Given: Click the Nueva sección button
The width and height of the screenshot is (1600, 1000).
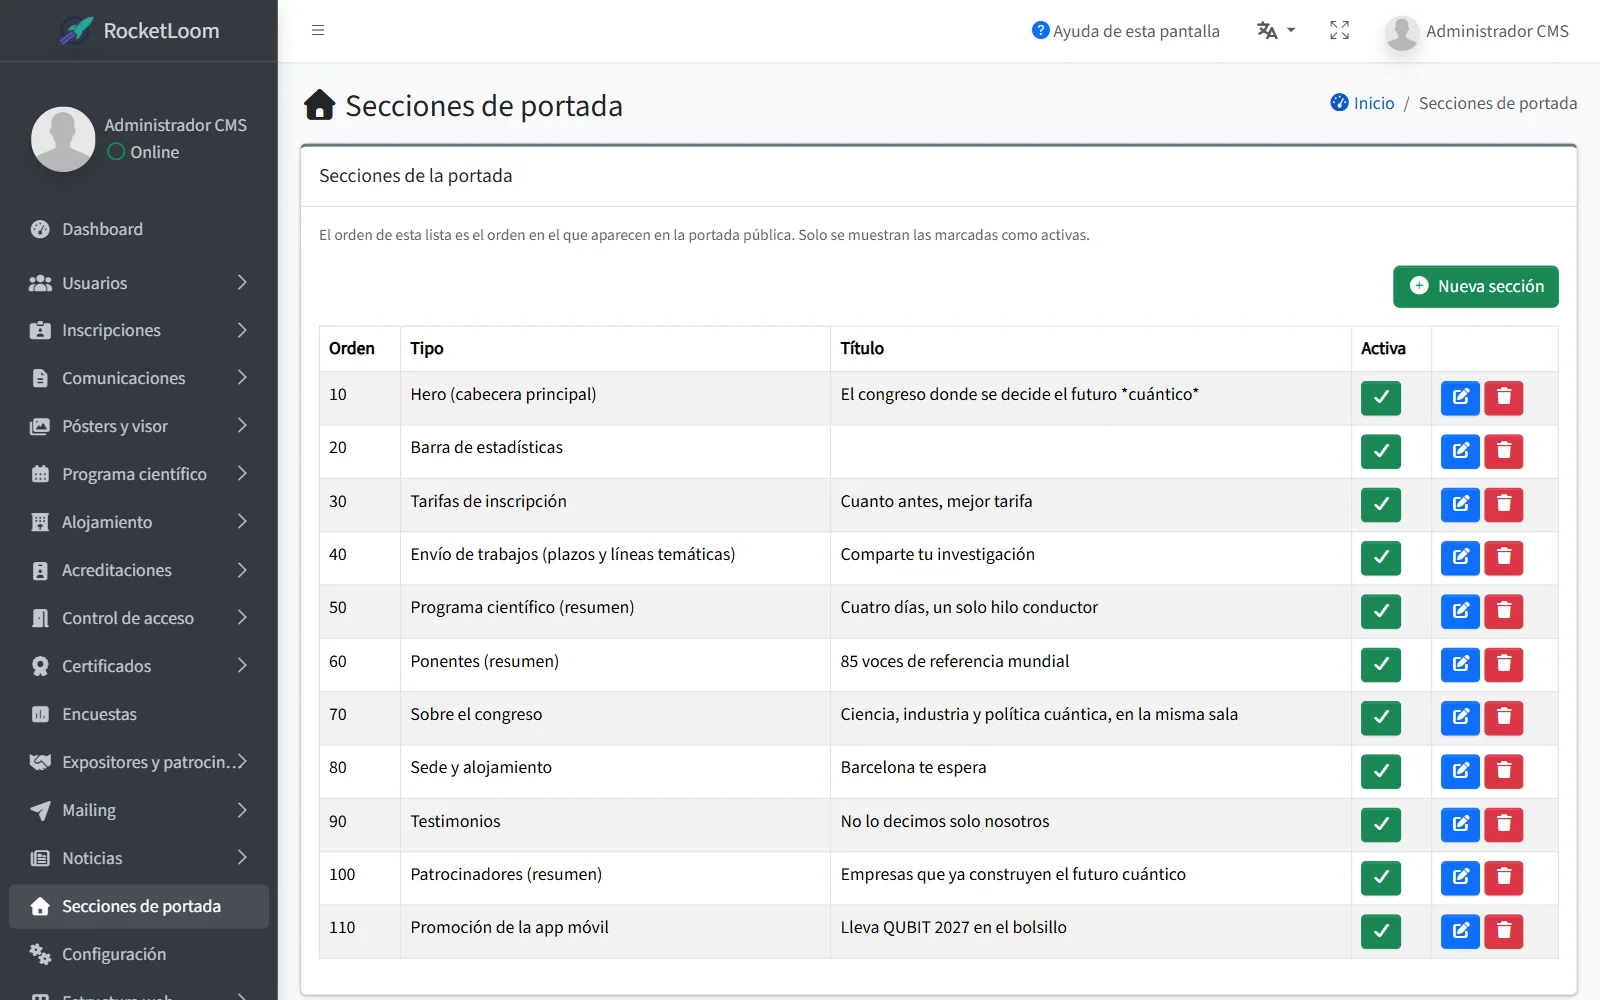Looking at the screenshot, I should click(x=1475, y=286).
